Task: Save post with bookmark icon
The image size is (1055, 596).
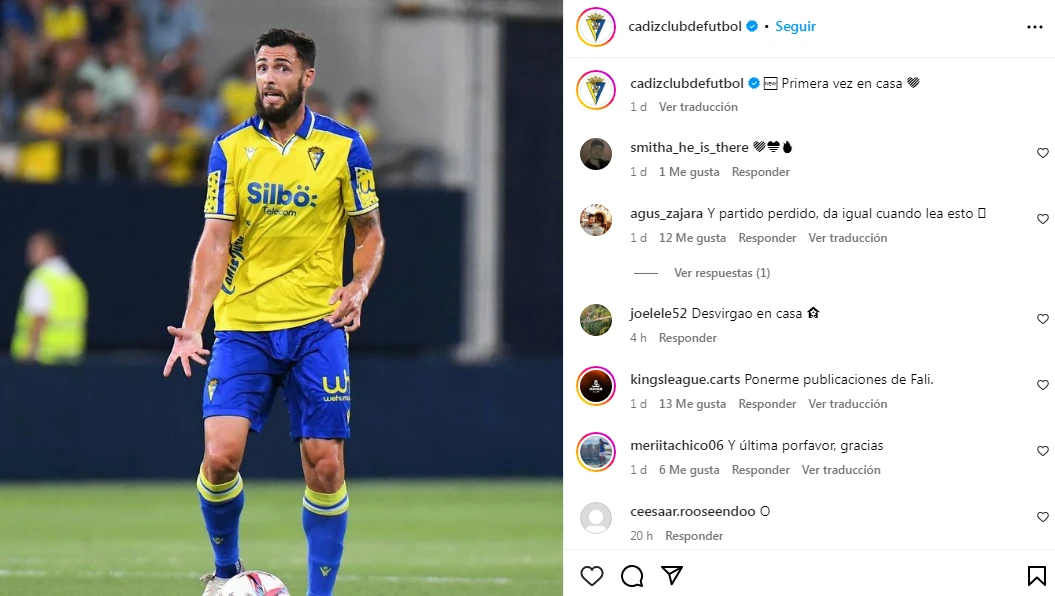Action: 1036,576
